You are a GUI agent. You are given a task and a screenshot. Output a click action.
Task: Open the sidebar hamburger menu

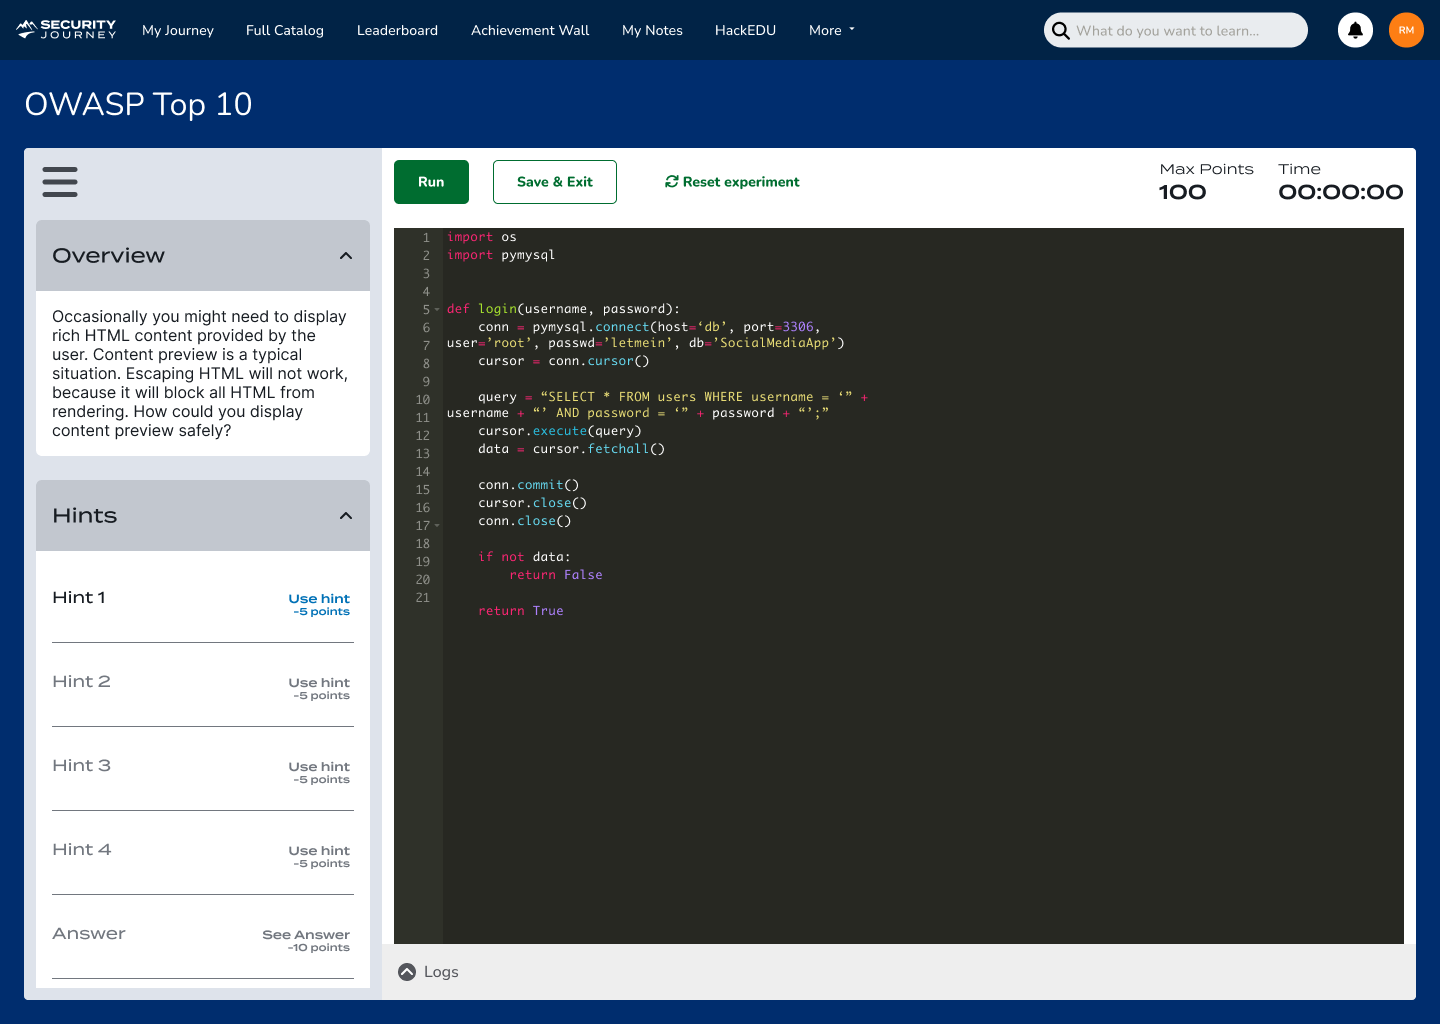point(60,182)
